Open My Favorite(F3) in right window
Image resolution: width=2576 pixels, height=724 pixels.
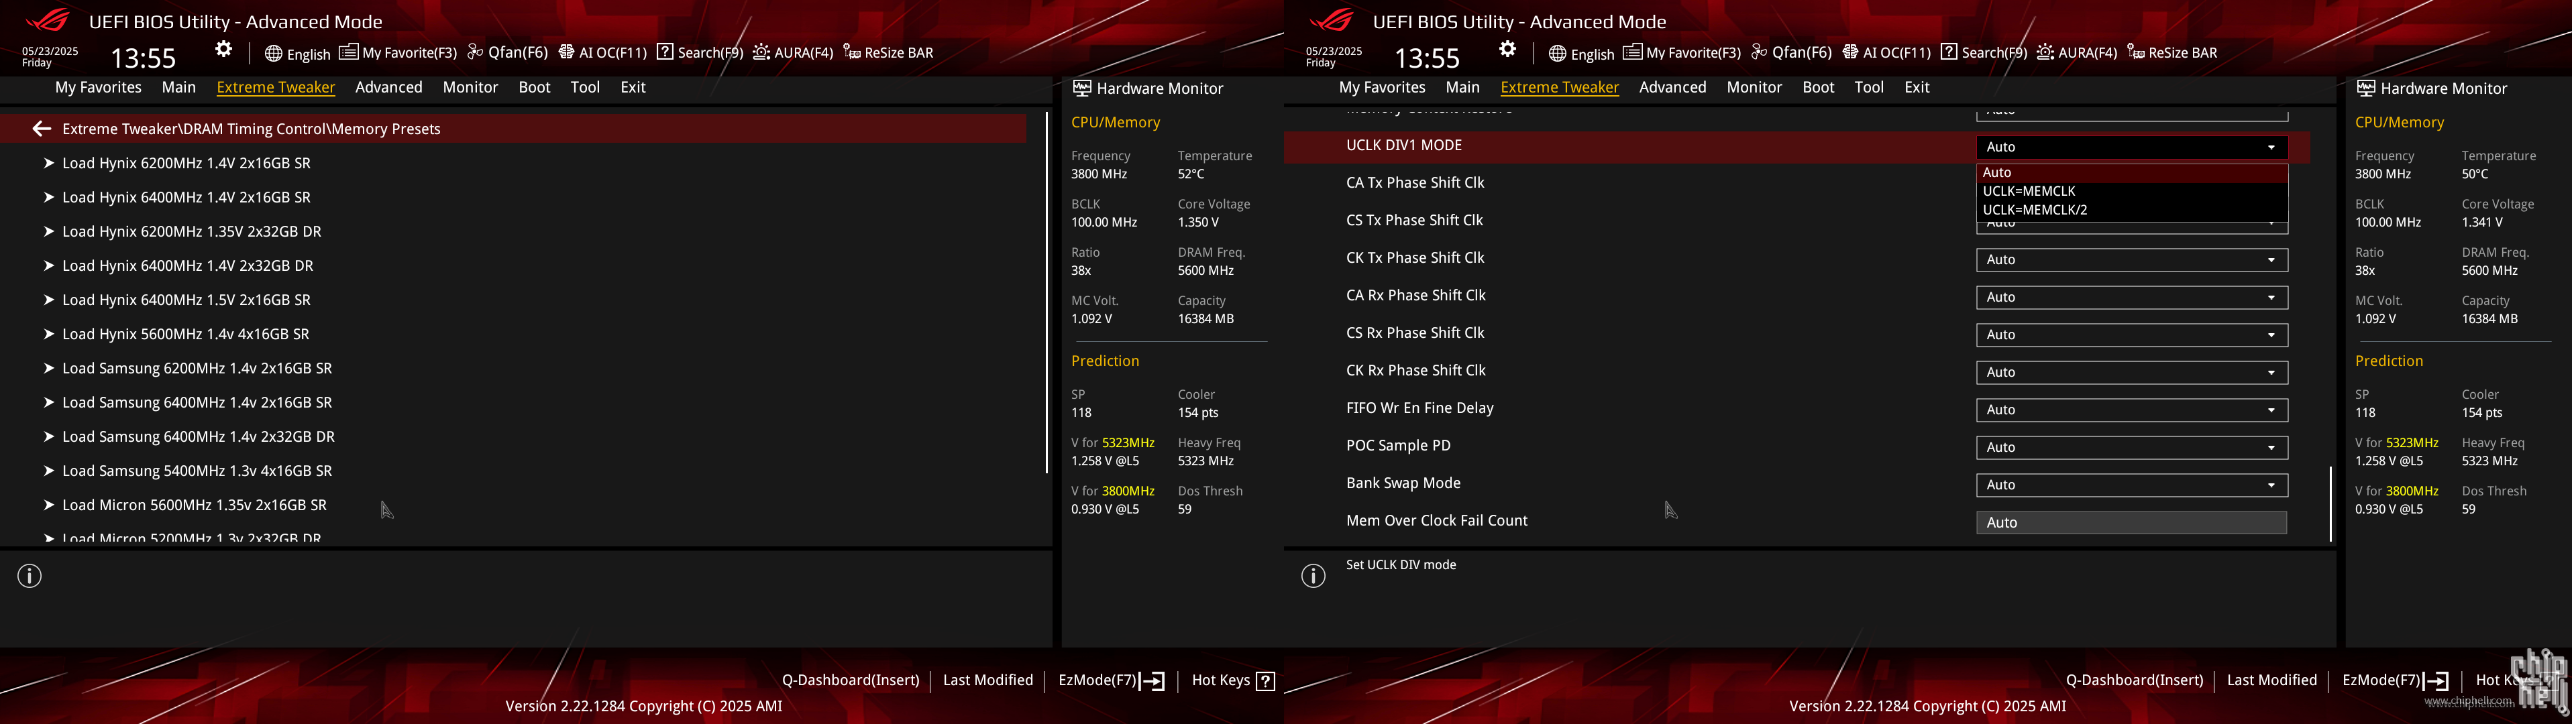point(1682,53)
